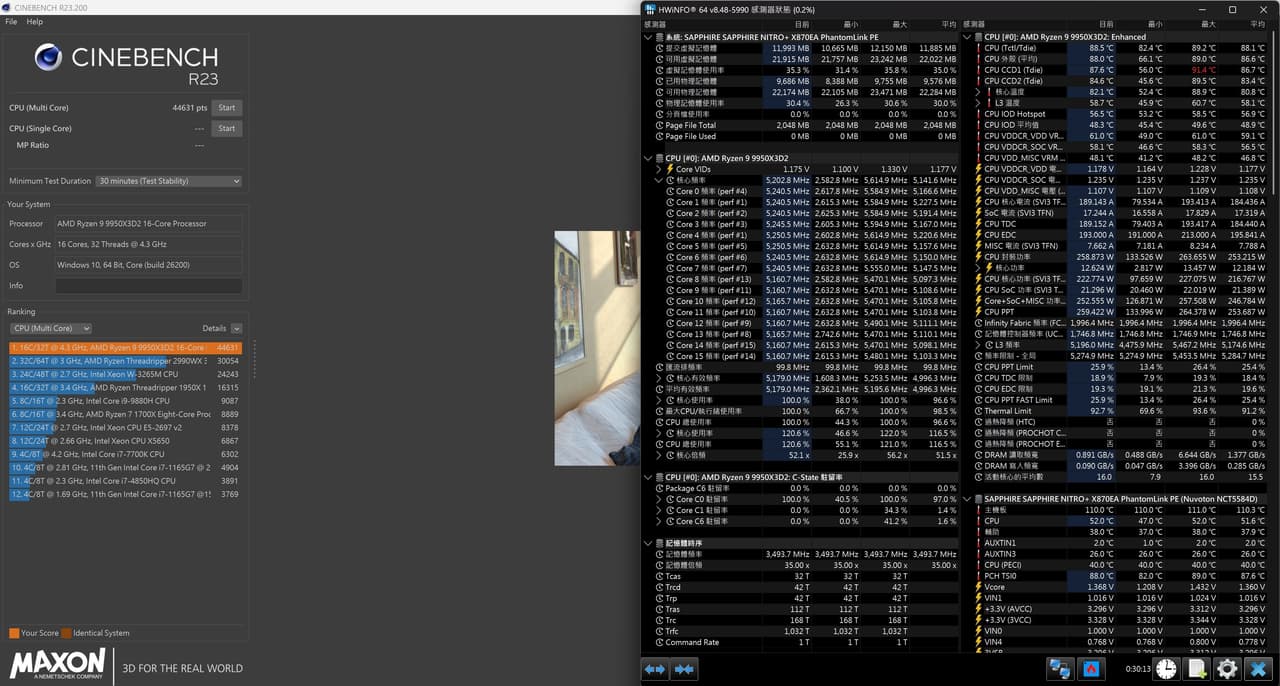The width and height of the screenshot is (1280, 686).
Task: Open the CPU (Multi Core) ranking dropdown
Action: [51, 328]
